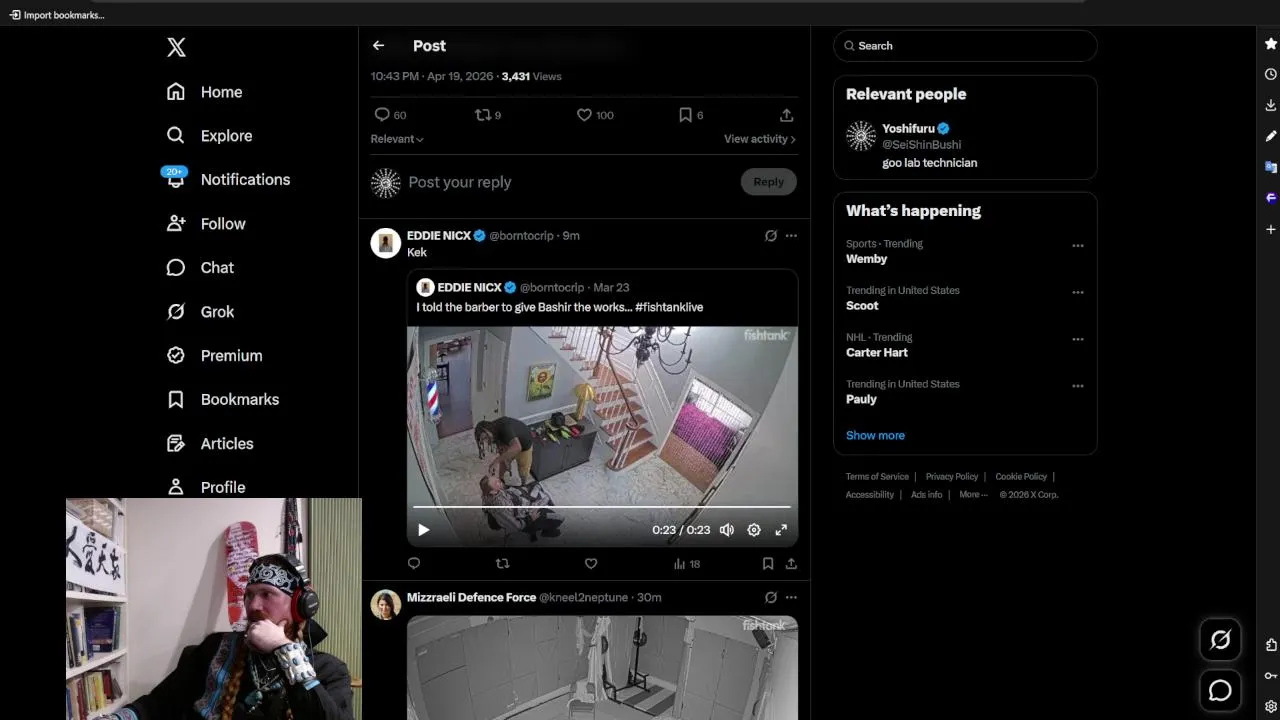Open Privacy Policy link

(x=952, y=477)
